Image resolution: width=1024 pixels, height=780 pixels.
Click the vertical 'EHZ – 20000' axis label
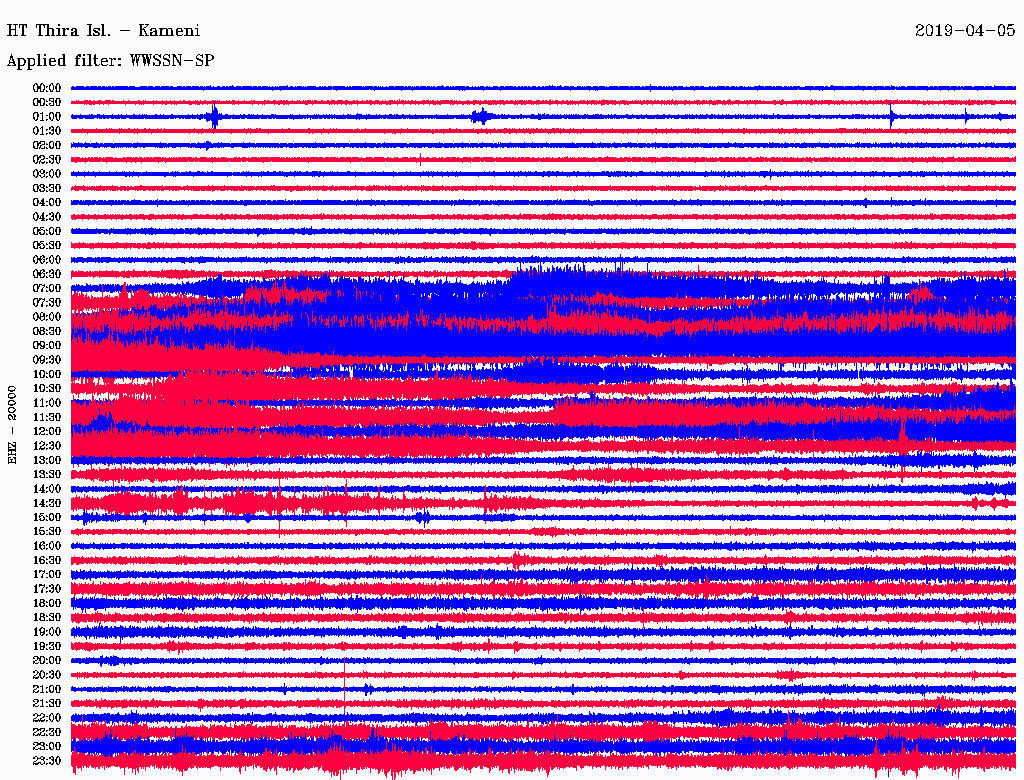pos(12,425)
